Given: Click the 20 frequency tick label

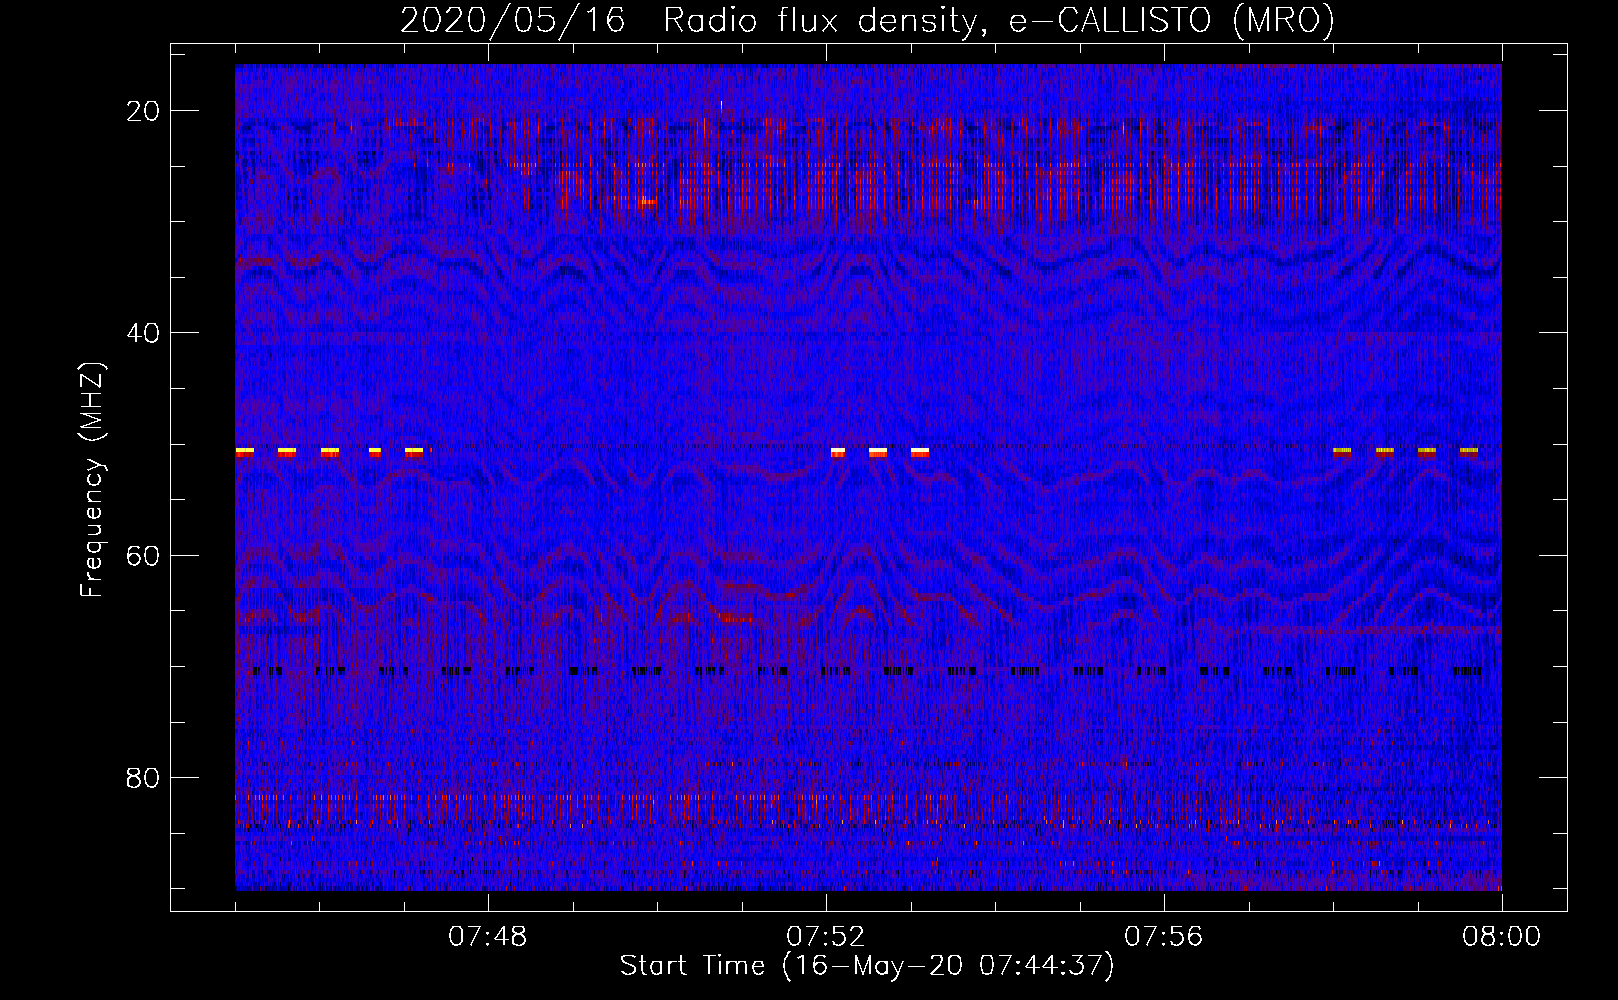Looking at the screenshot, I should (x=144, y=111).
